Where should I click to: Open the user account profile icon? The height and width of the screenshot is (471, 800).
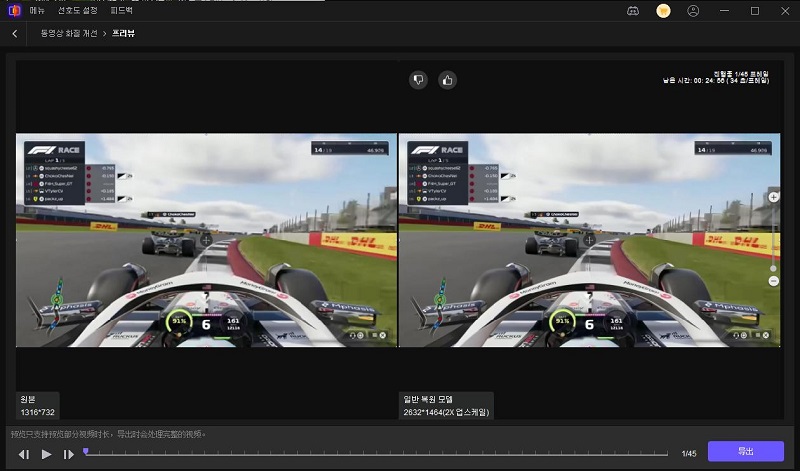(x=693, y=11)
